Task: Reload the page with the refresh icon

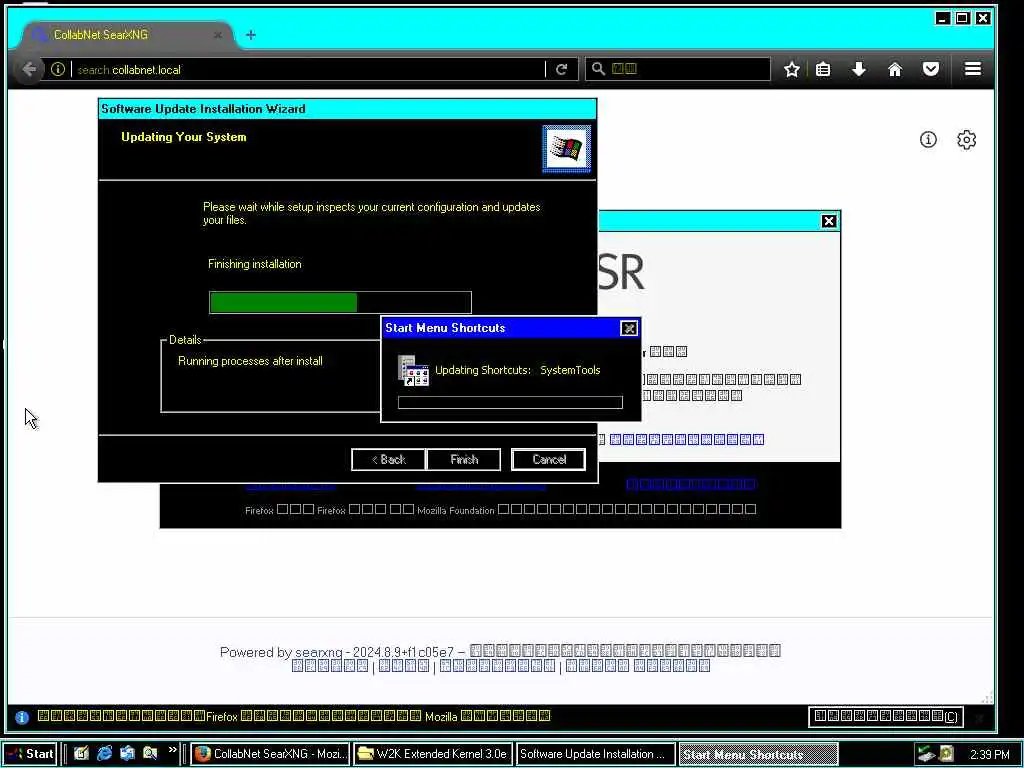Action: (561, 69)
